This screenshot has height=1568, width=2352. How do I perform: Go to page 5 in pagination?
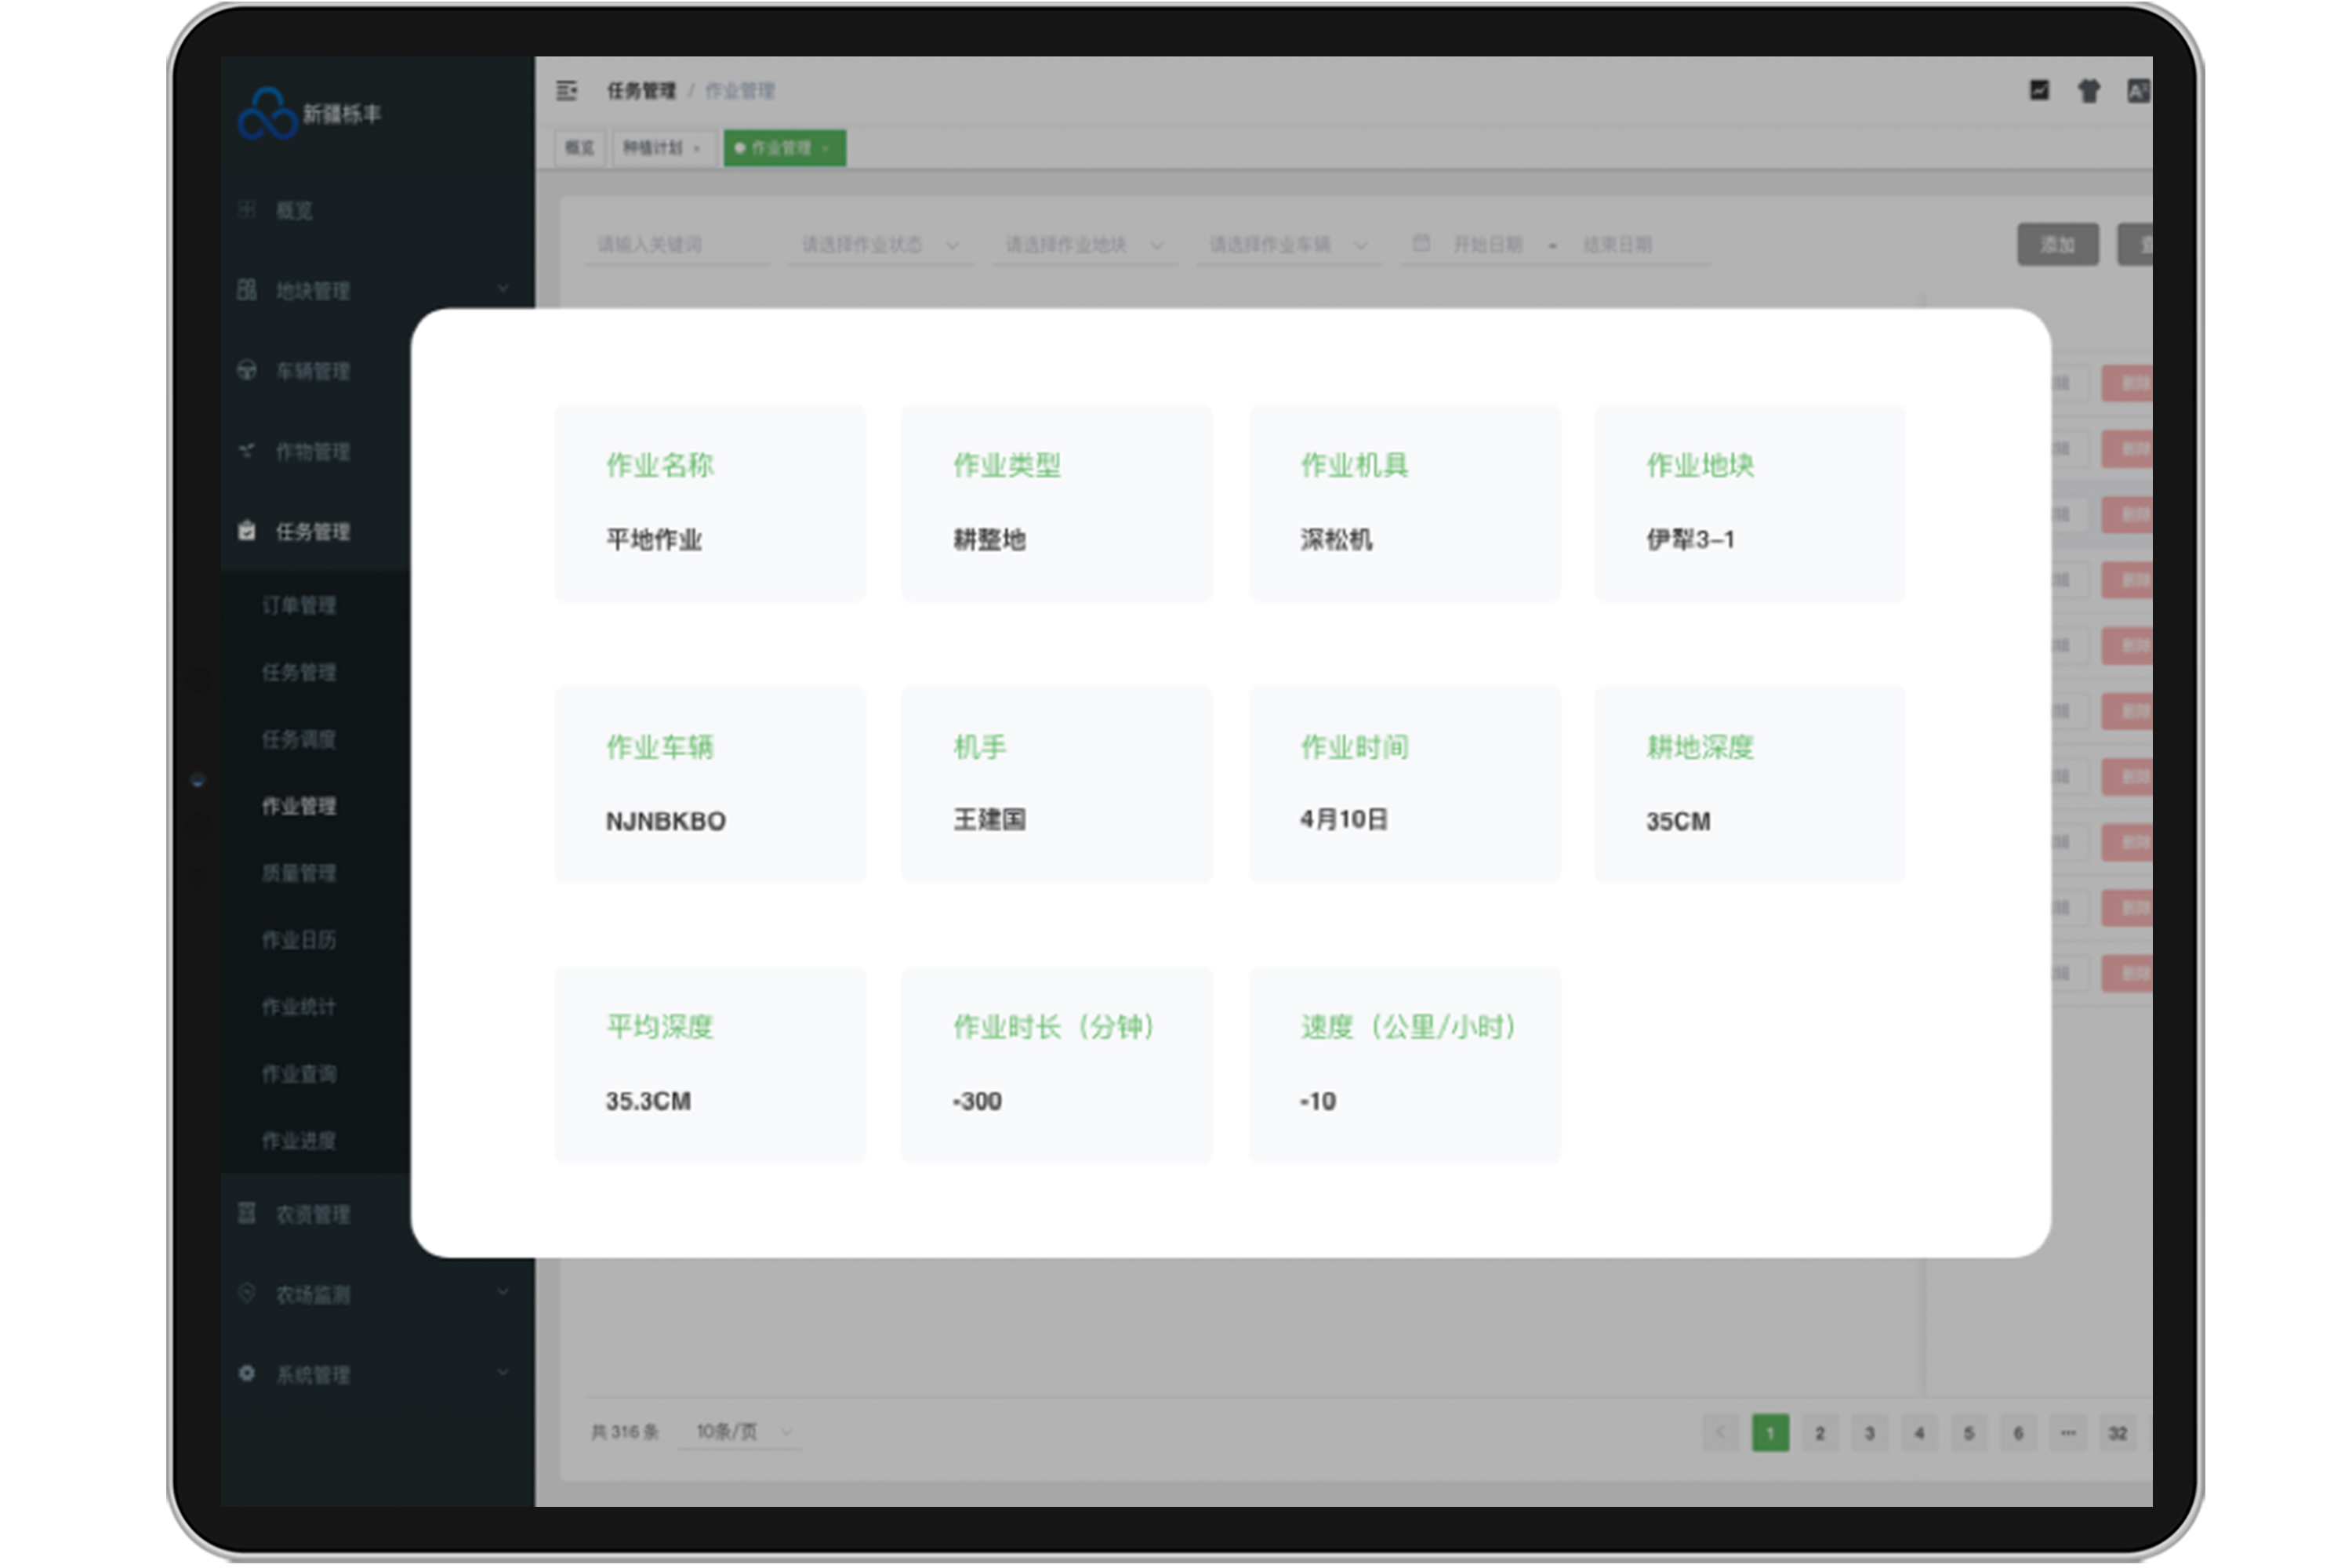[x=1969, y=1433]
